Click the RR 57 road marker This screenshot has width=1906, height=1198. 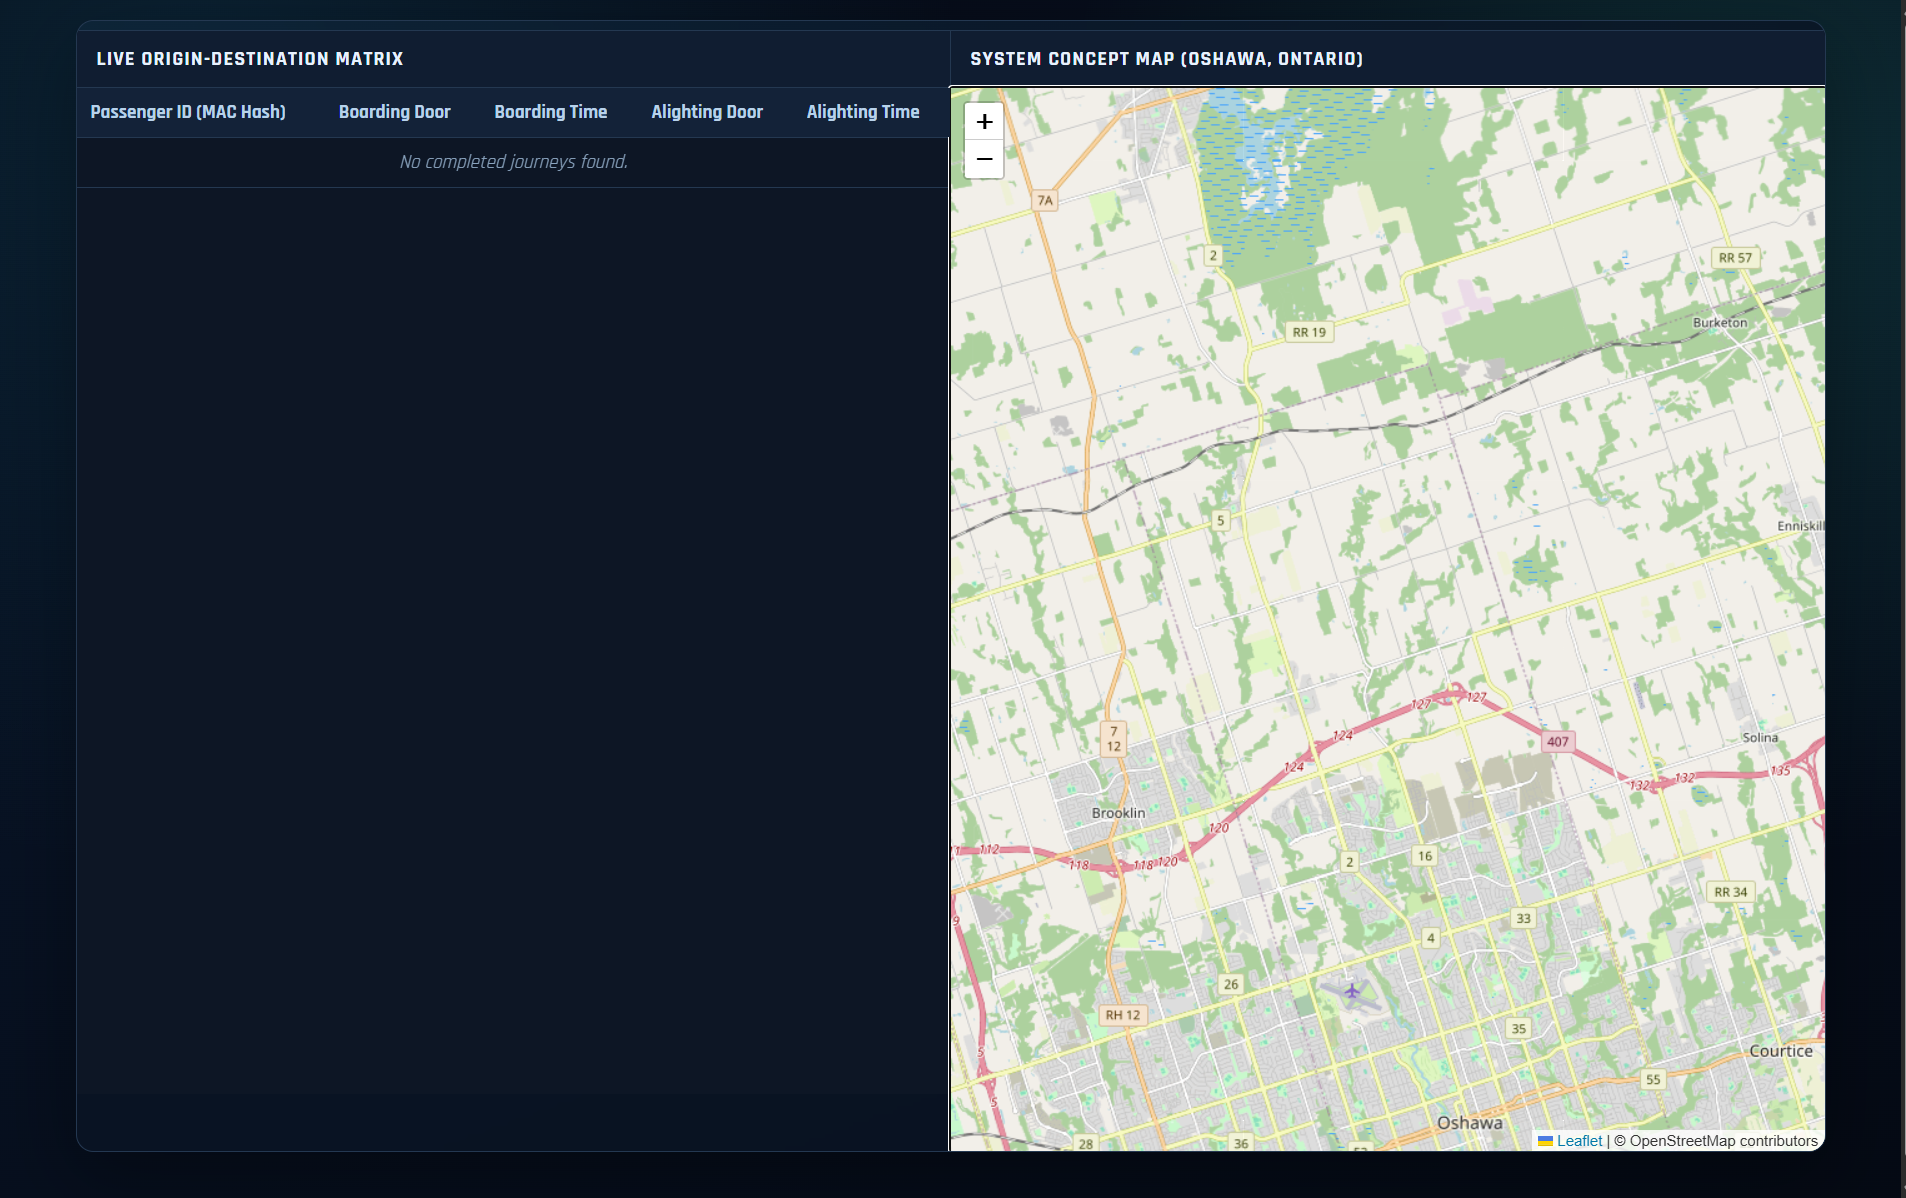coord(1735,258)
